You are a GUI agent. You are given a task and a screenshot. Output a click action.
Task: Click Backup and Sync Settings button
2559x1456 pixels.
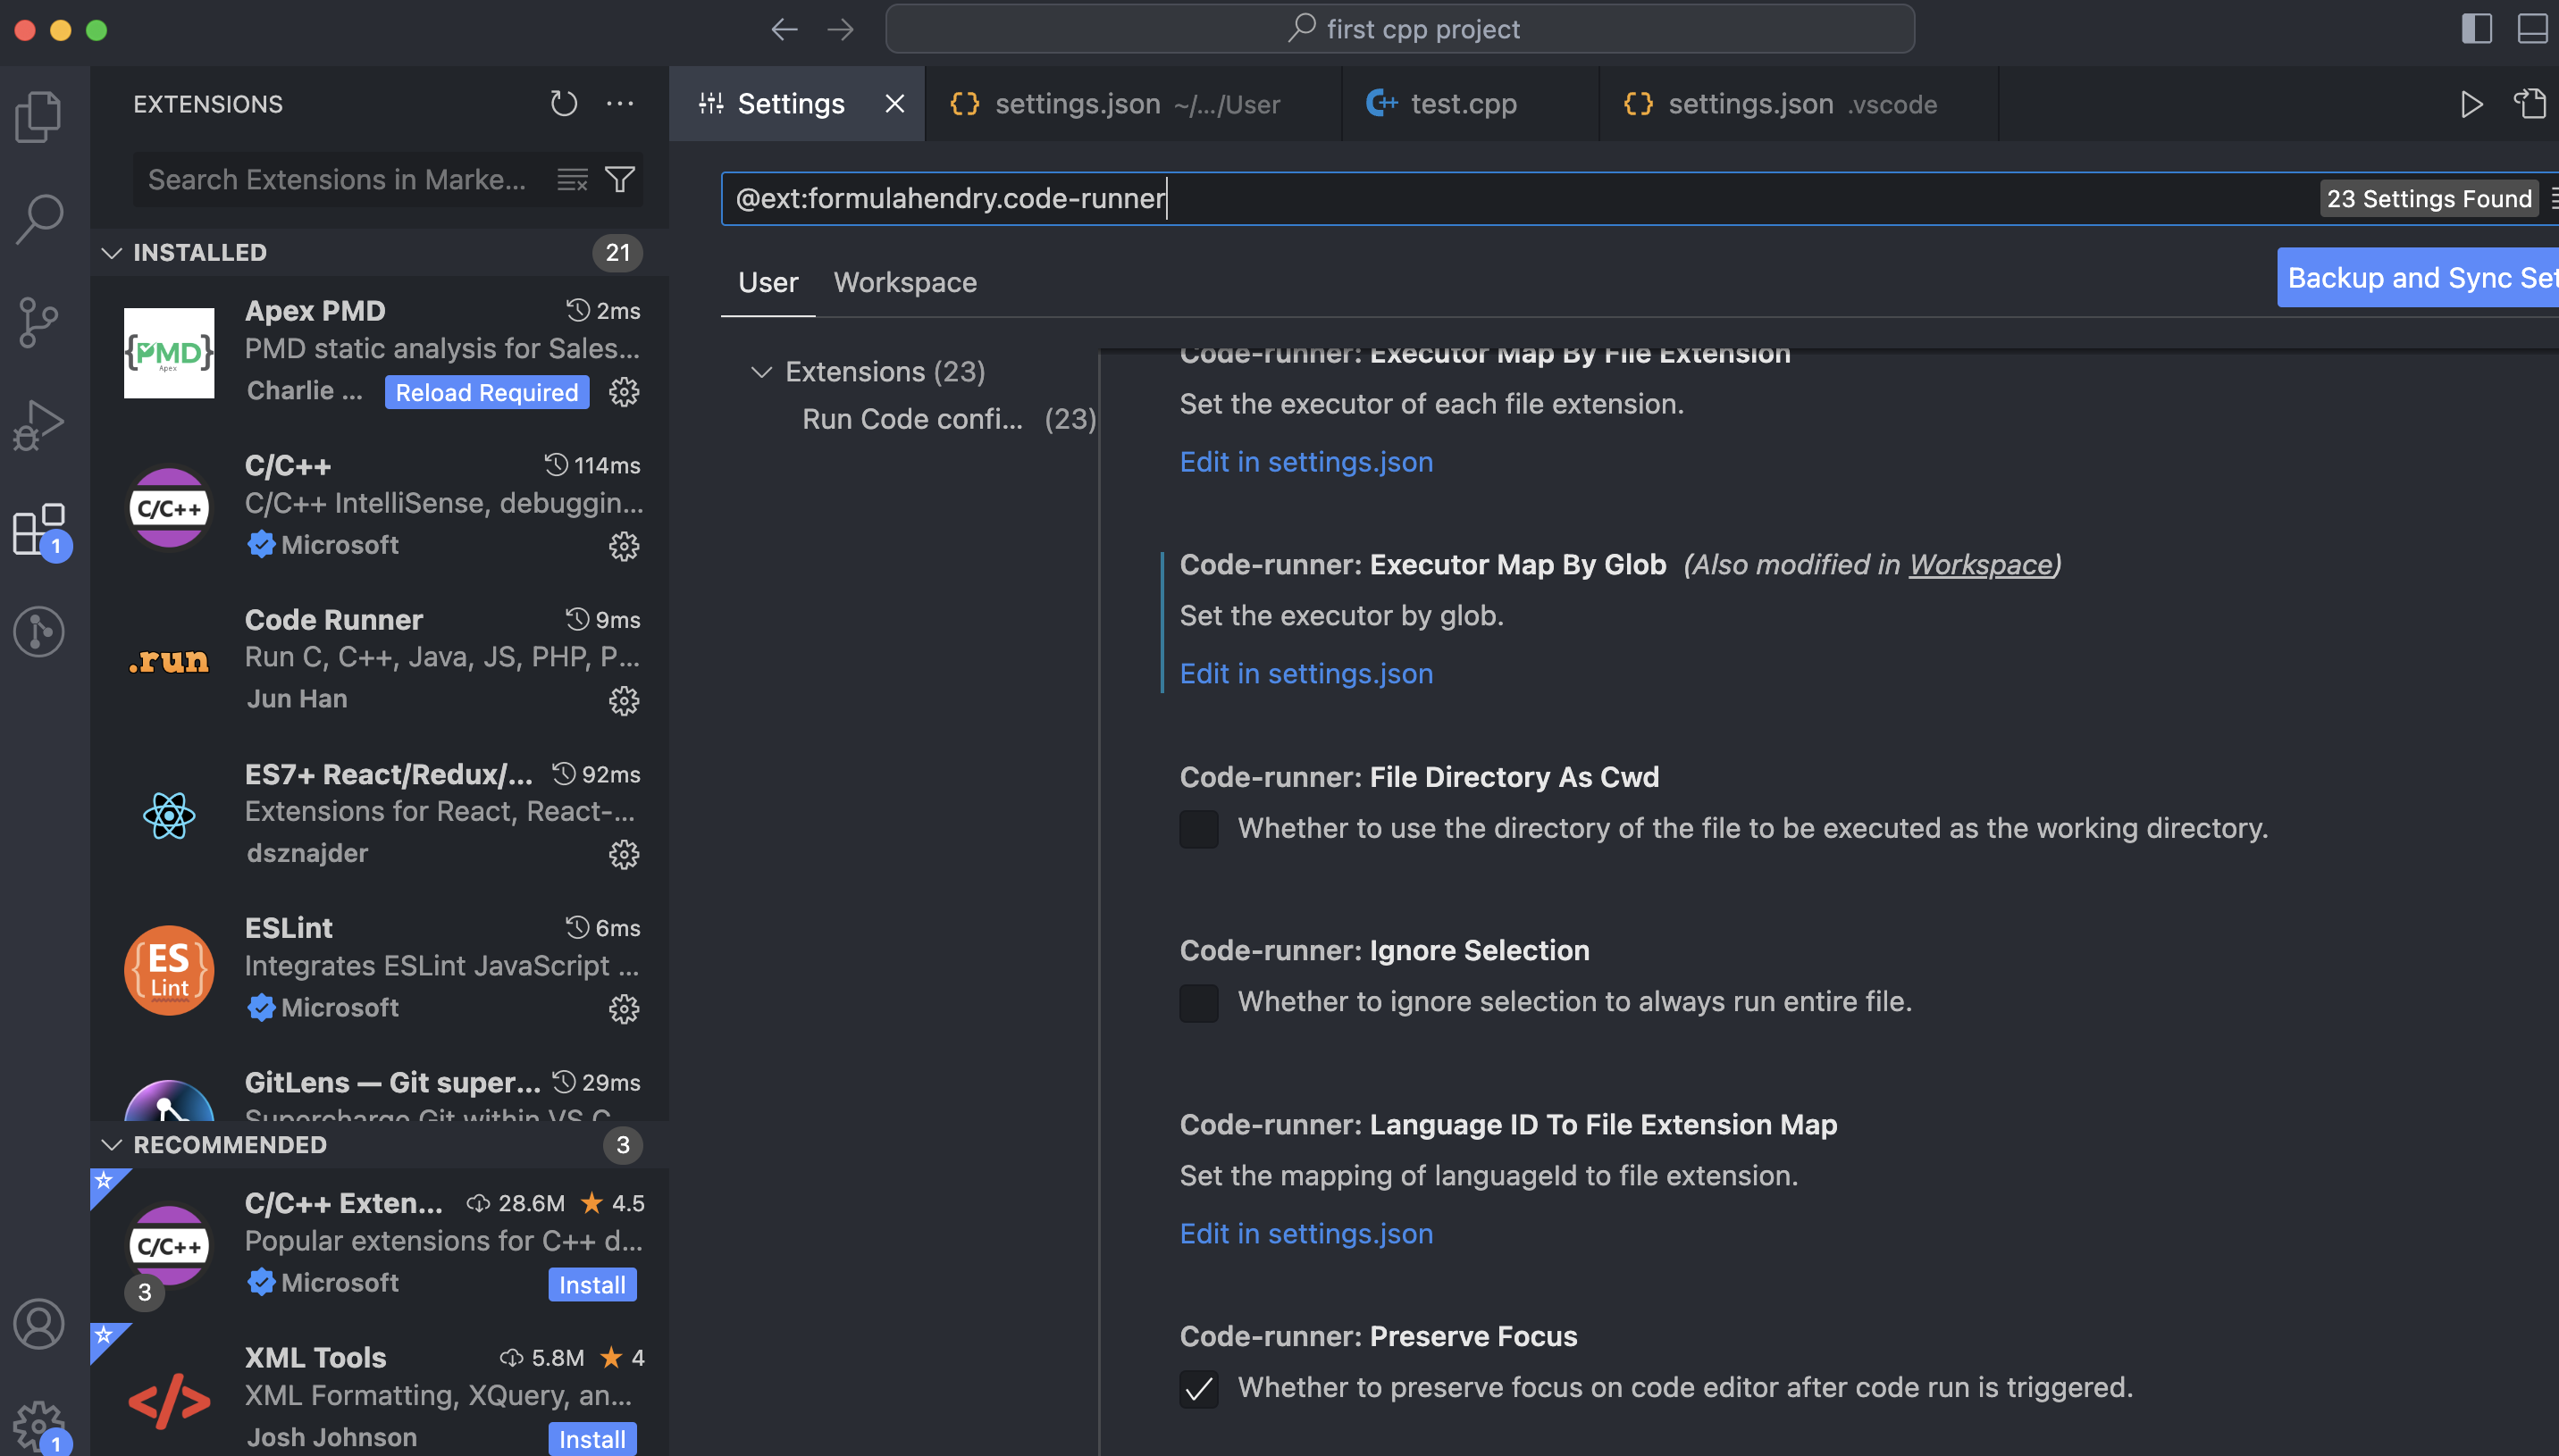coord(2418,277)
